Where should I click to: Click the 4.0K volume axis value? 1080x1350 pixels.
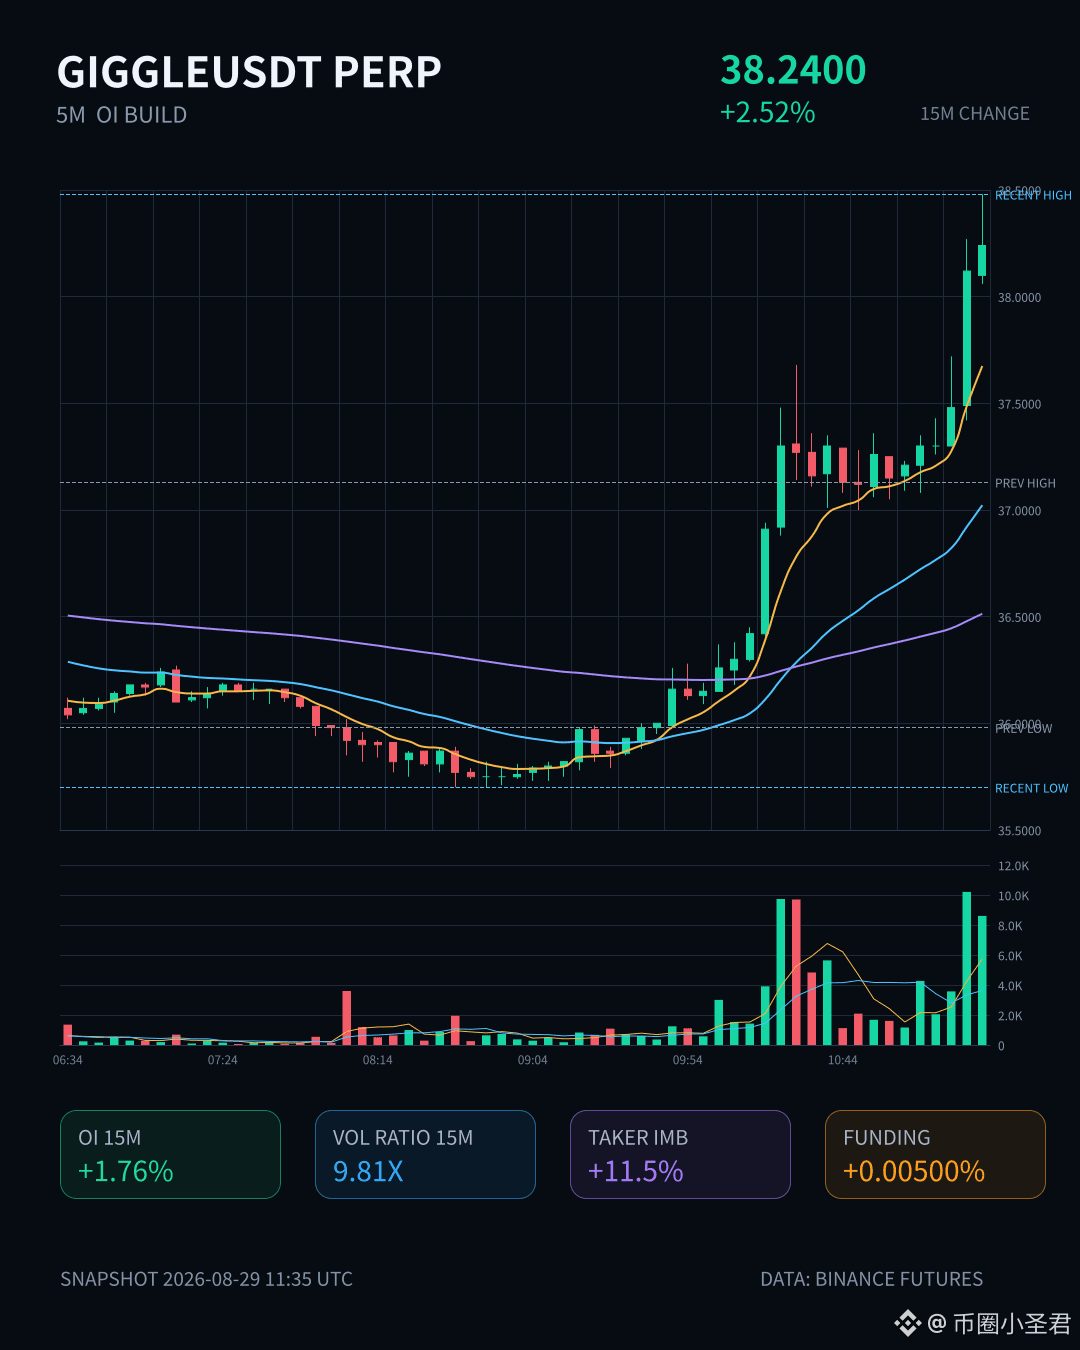[x=1010, y=986]
